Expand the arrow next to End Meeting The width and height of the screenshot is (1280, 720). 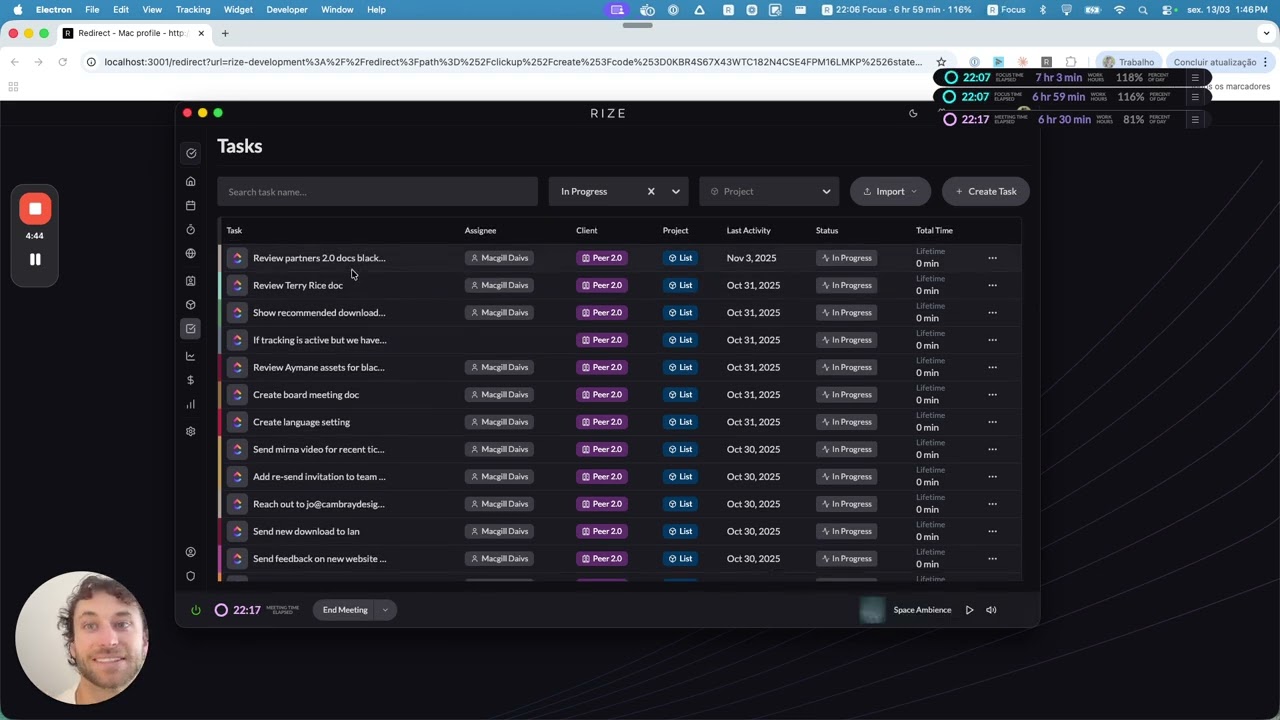pos(385,610)
